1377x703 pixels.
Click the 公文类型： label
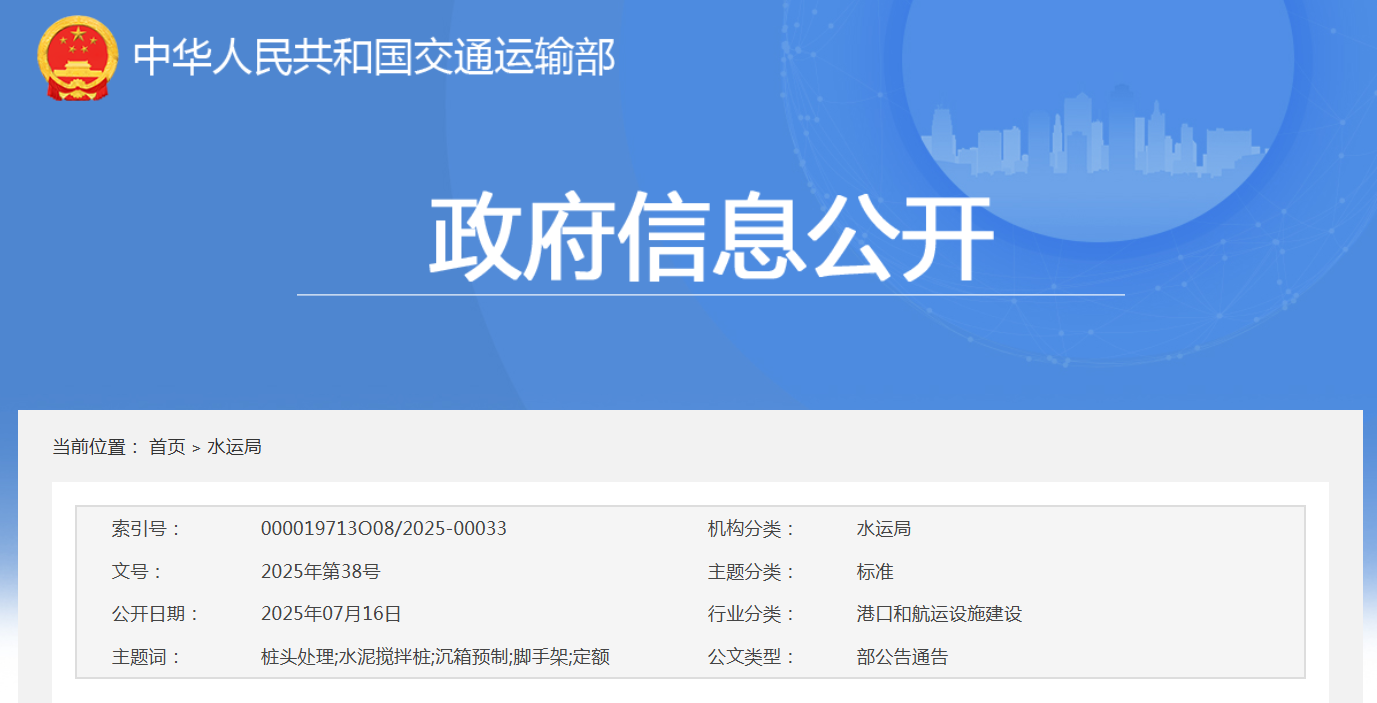click(752, 657)
